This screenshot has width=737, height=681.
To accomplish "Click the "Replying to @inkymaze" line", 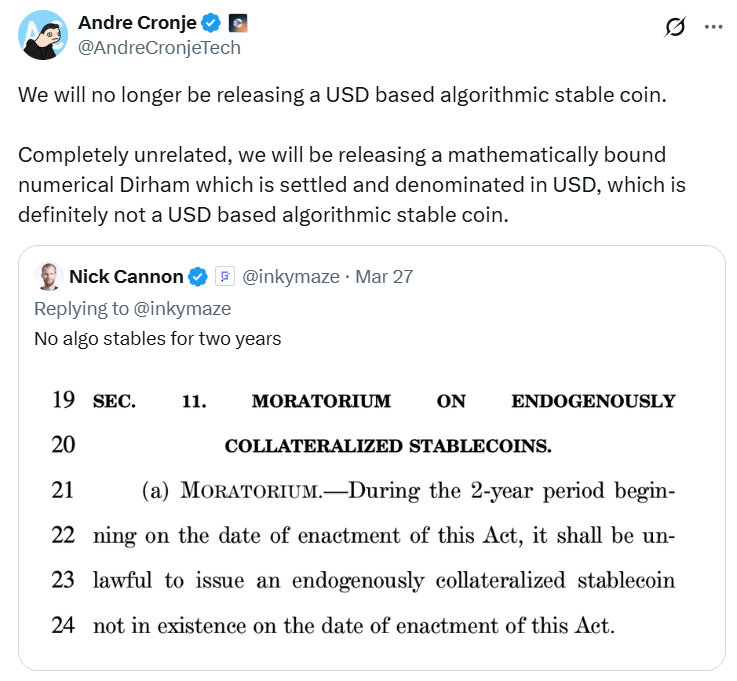I will point(132,308).
